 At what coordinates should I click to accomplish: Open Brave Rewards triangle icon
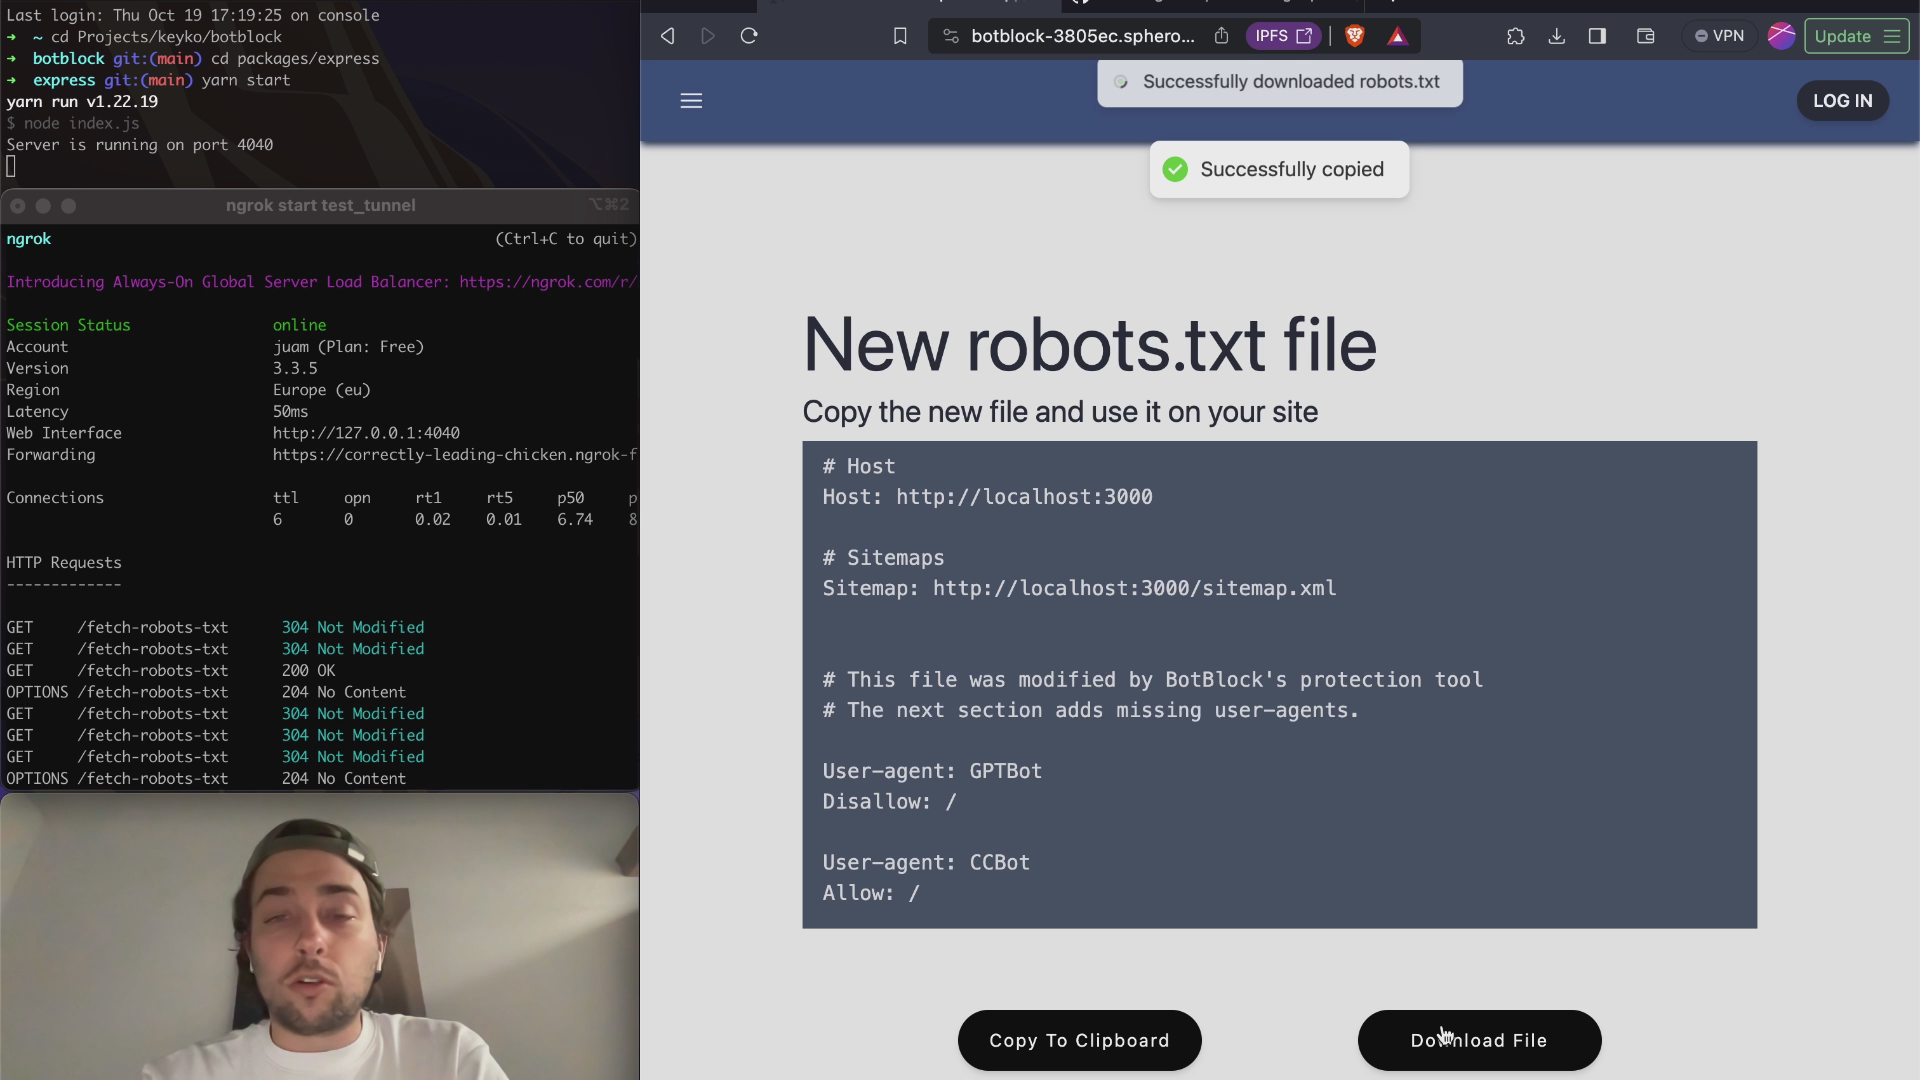tap(1398, 37)
